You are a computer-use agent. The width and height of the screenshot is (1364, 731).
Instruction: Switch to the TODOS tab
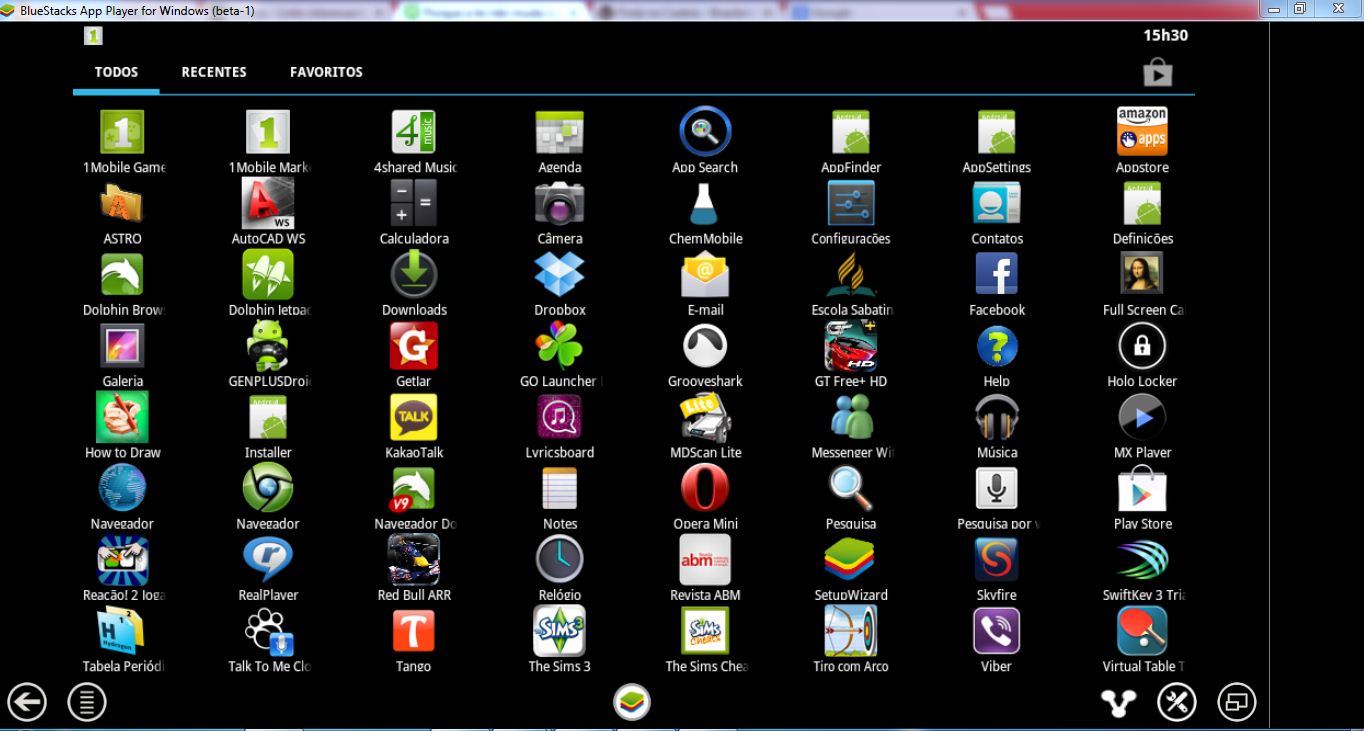(116, 72)
